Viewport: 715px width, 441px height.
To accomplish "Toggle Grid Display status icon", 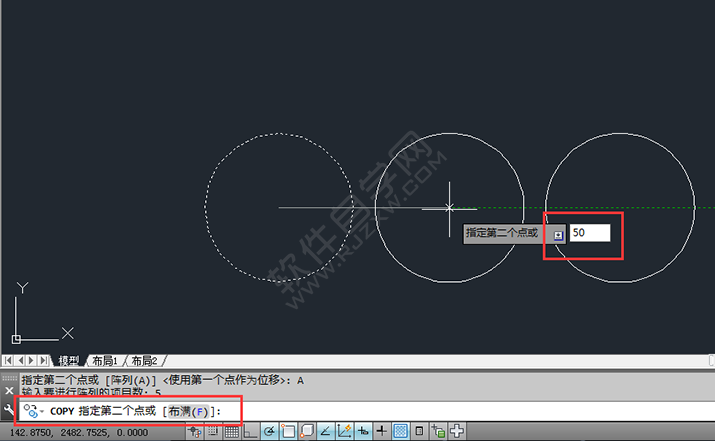I will pos(232,431).
